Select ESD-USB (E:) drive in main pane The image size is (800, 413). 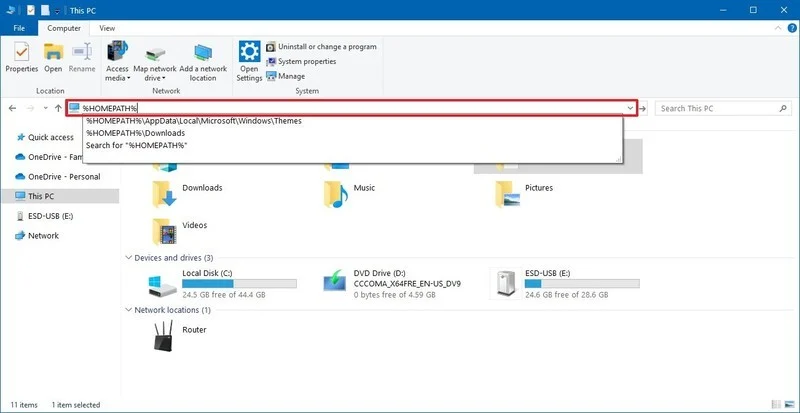pyautogui.click(x=564, y=284)
